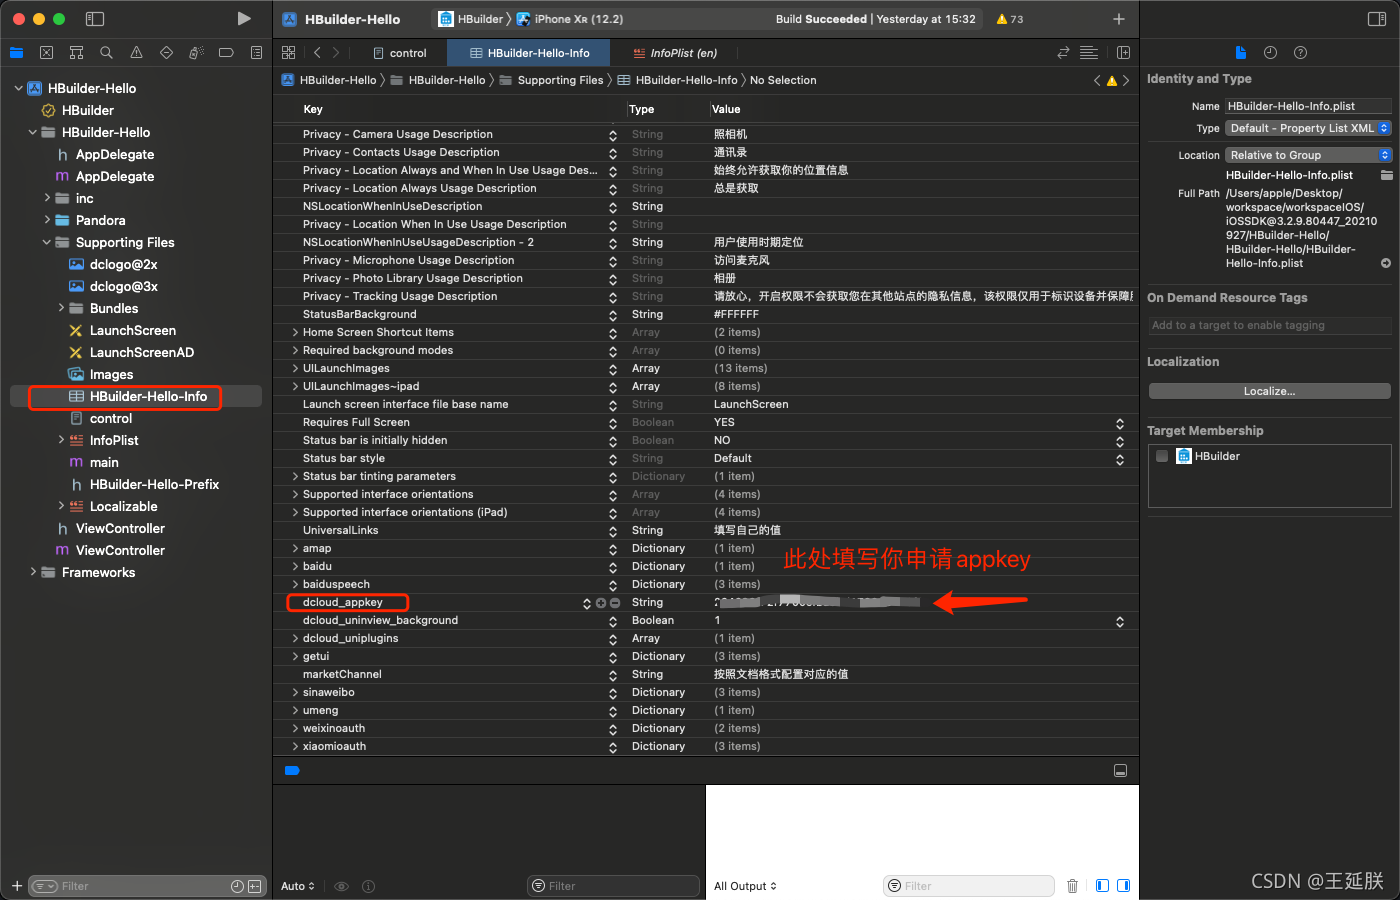Image resolution: width=1400 pixels, height=900 pixels.
Task: Open the Supporting Files jump bar item
Action: point(551,80)
